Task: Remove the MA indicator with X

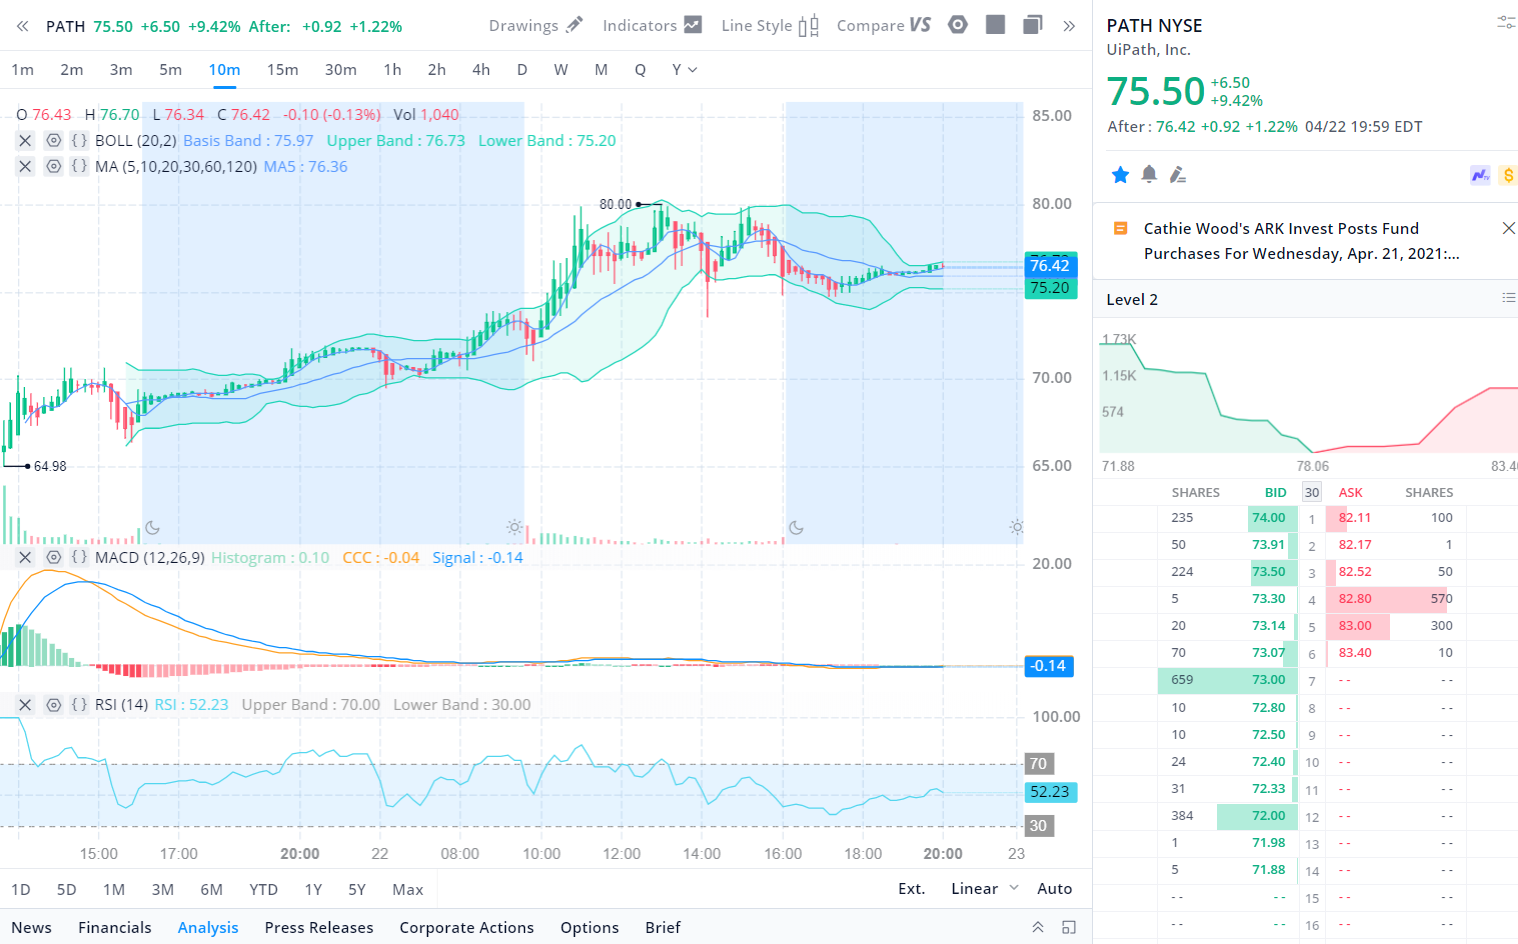Action: point(25,167)
